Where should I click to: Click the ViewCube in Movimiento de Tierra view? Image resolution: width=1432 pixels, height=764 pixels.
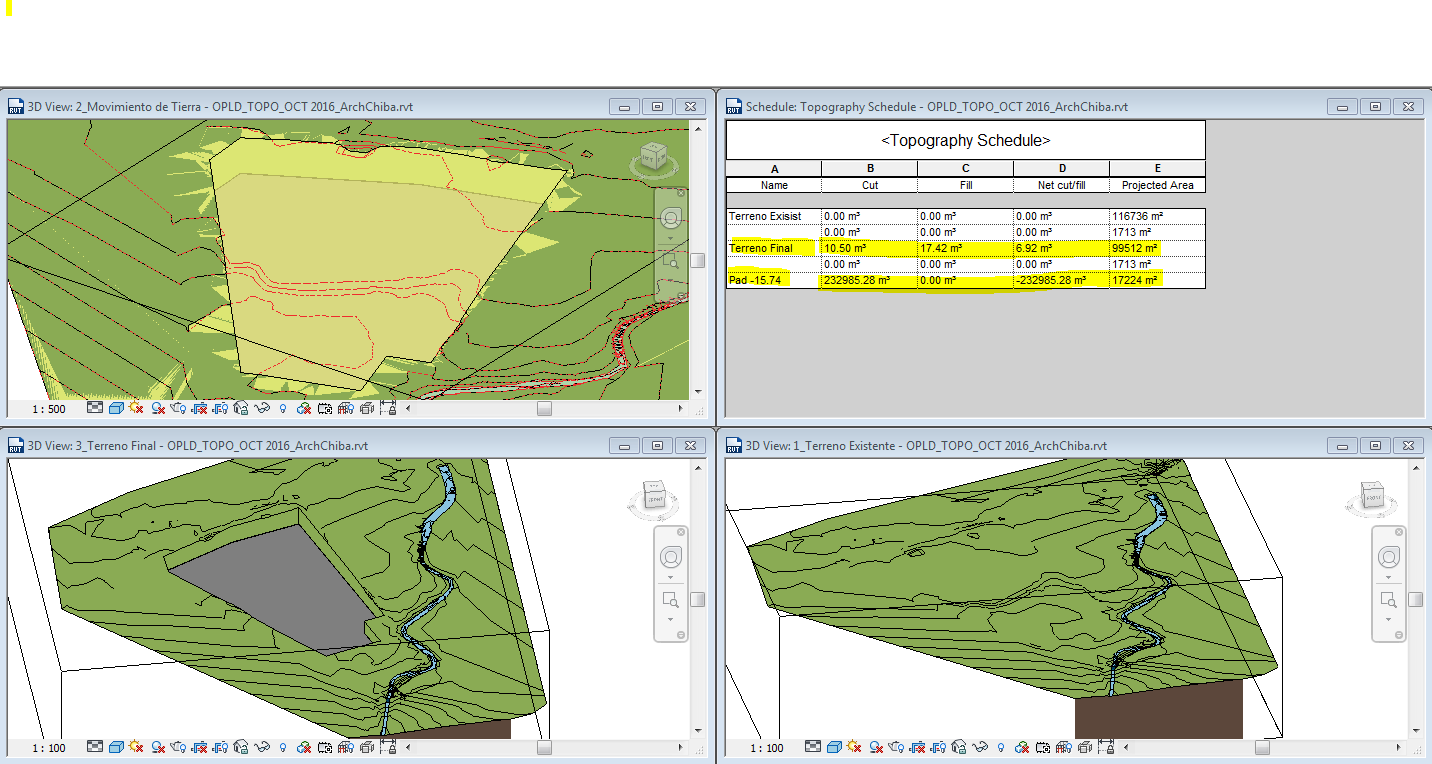click(x=654, y=157)
